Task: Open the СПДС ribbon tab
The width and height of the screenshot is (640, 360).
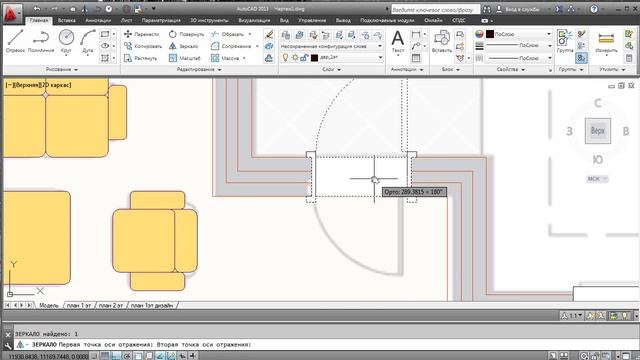Action: (x=459, y=20)
